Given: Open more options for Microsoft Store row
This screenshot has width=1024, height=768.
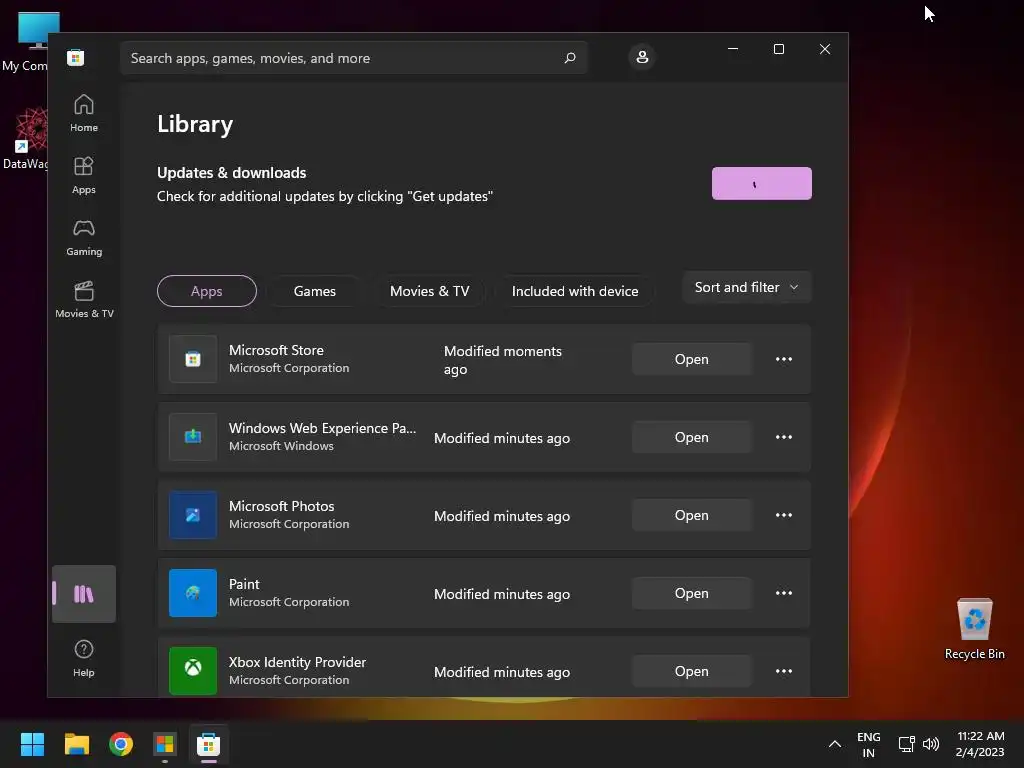Looking at the screenshot, I should click(784, 359).
